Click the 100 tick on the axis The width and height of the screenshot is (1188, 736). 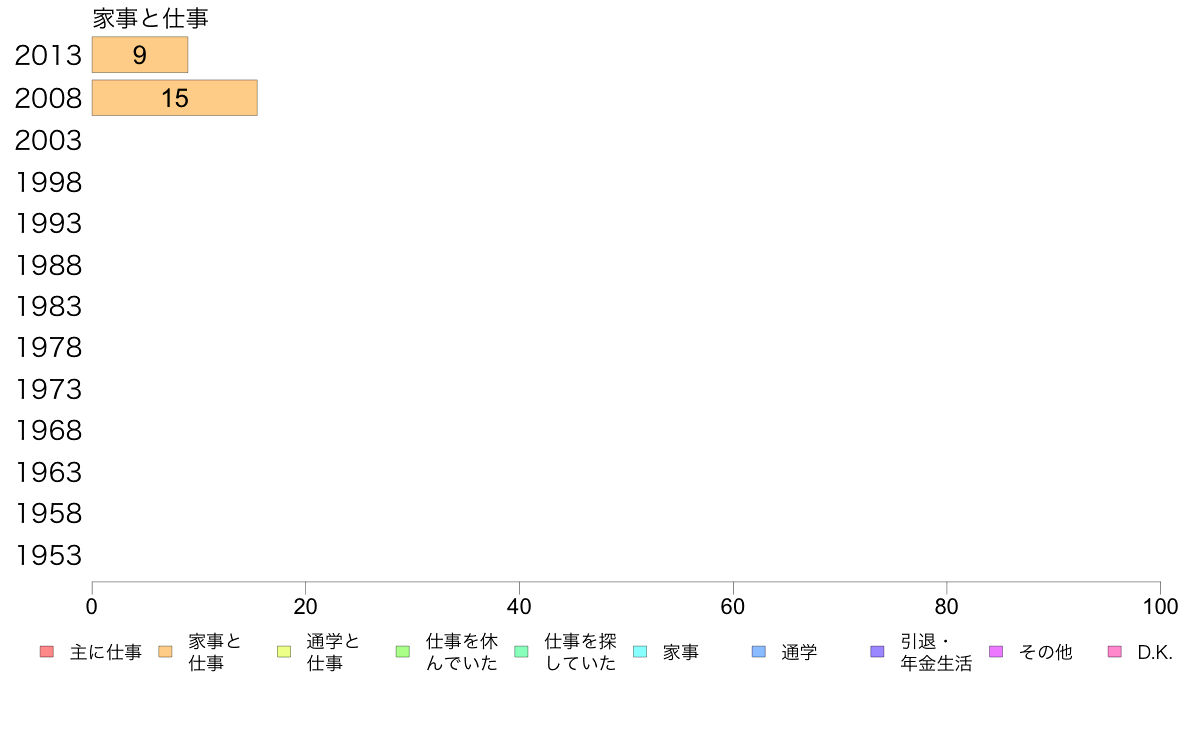coord(1161,606)
